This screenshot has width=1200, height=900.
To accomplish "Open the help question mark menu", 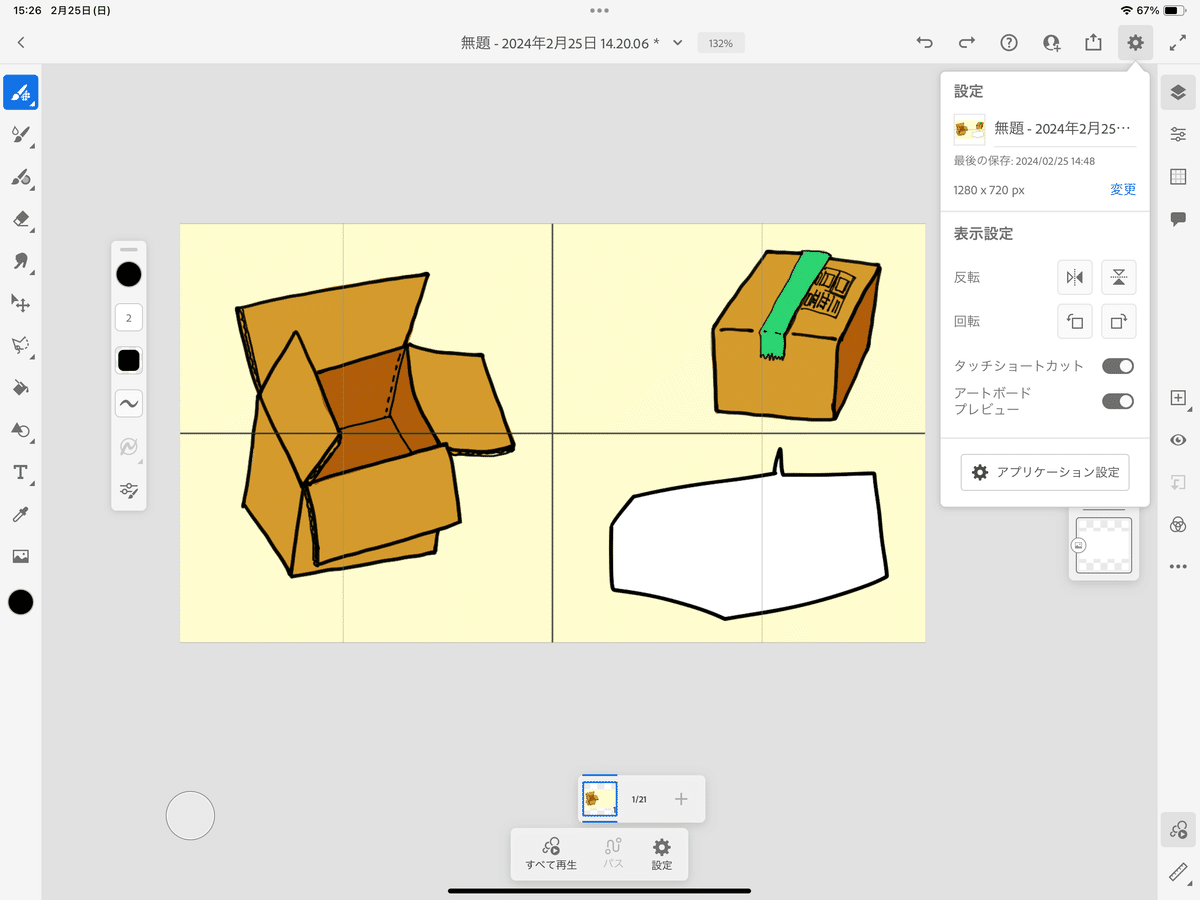I will tap(1009, 42).
